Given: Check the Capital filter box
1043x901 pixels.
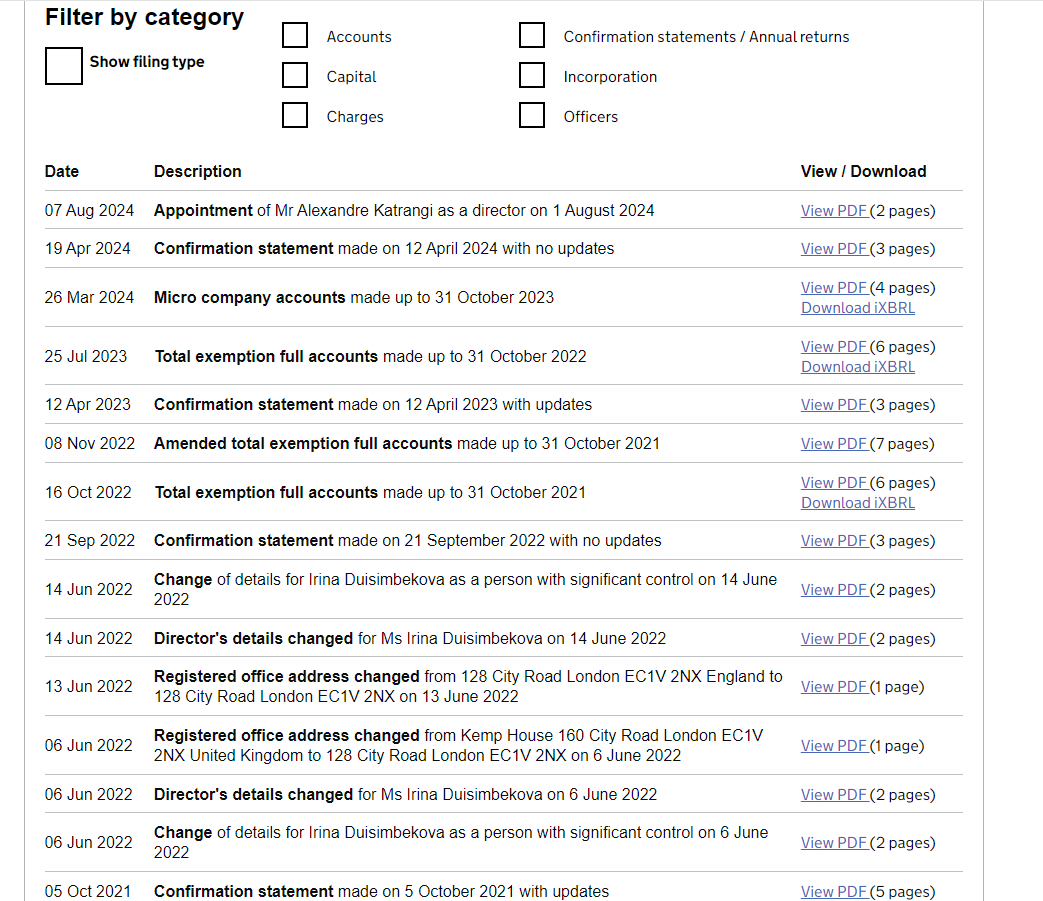Looking at the screenshot, I should coord(295,76).
